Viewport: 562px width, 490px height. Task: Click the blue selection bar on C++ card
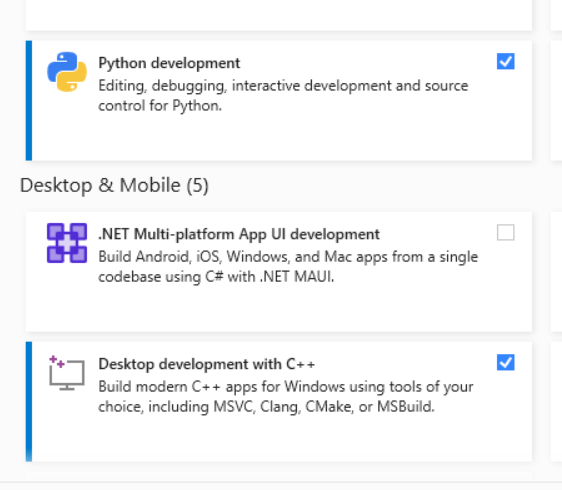[29, 401]
